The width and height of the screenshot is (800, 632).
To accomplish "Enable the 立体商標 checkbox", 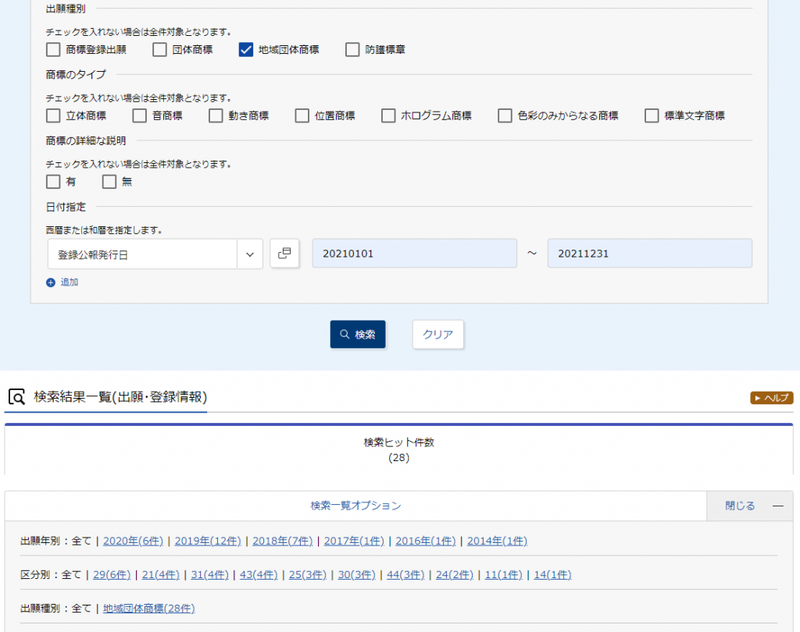I will pos(53,116).
